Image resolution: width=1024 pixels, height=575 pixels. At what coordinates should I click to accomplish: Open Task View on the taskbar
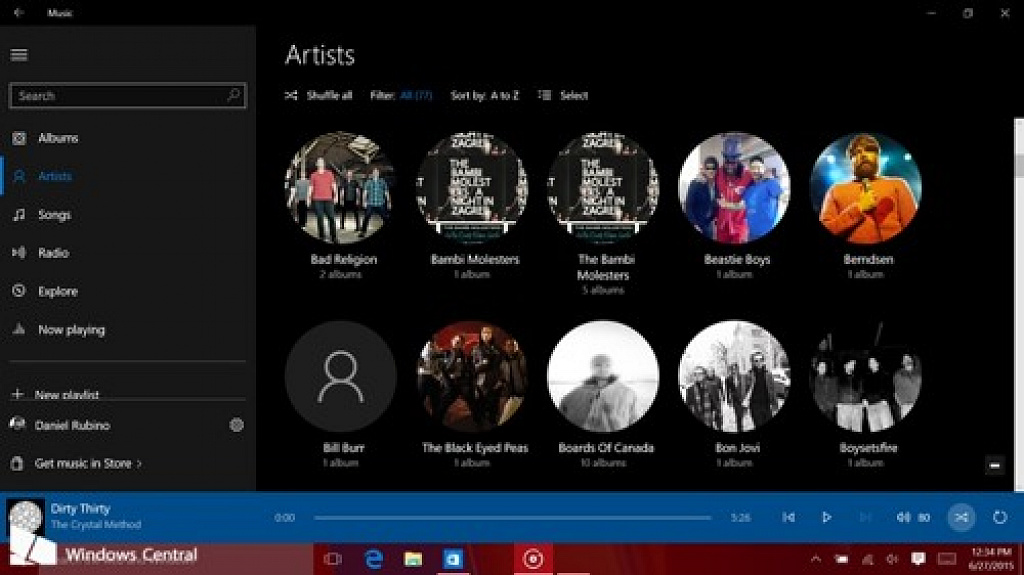click(333, 559)
